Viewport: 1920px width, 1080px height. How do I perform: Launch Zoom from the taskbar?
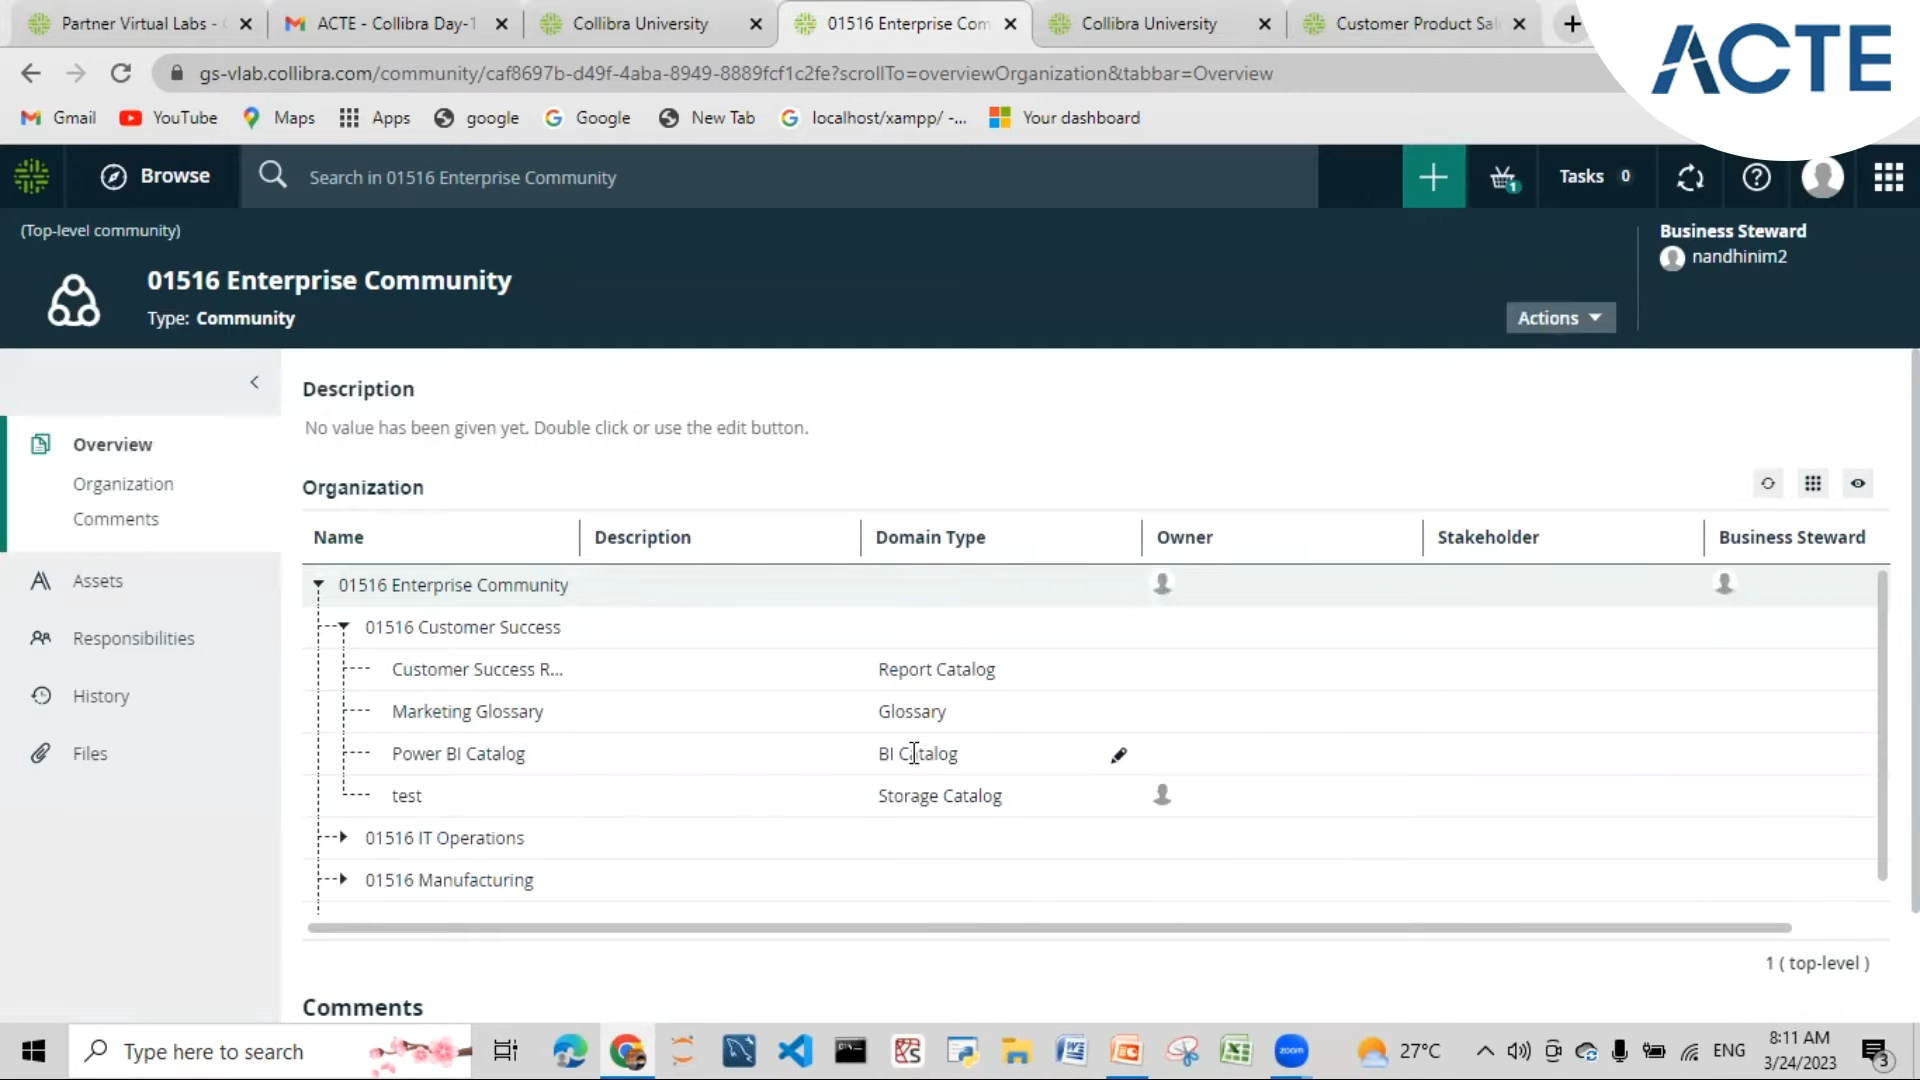pos(1291,1051)
